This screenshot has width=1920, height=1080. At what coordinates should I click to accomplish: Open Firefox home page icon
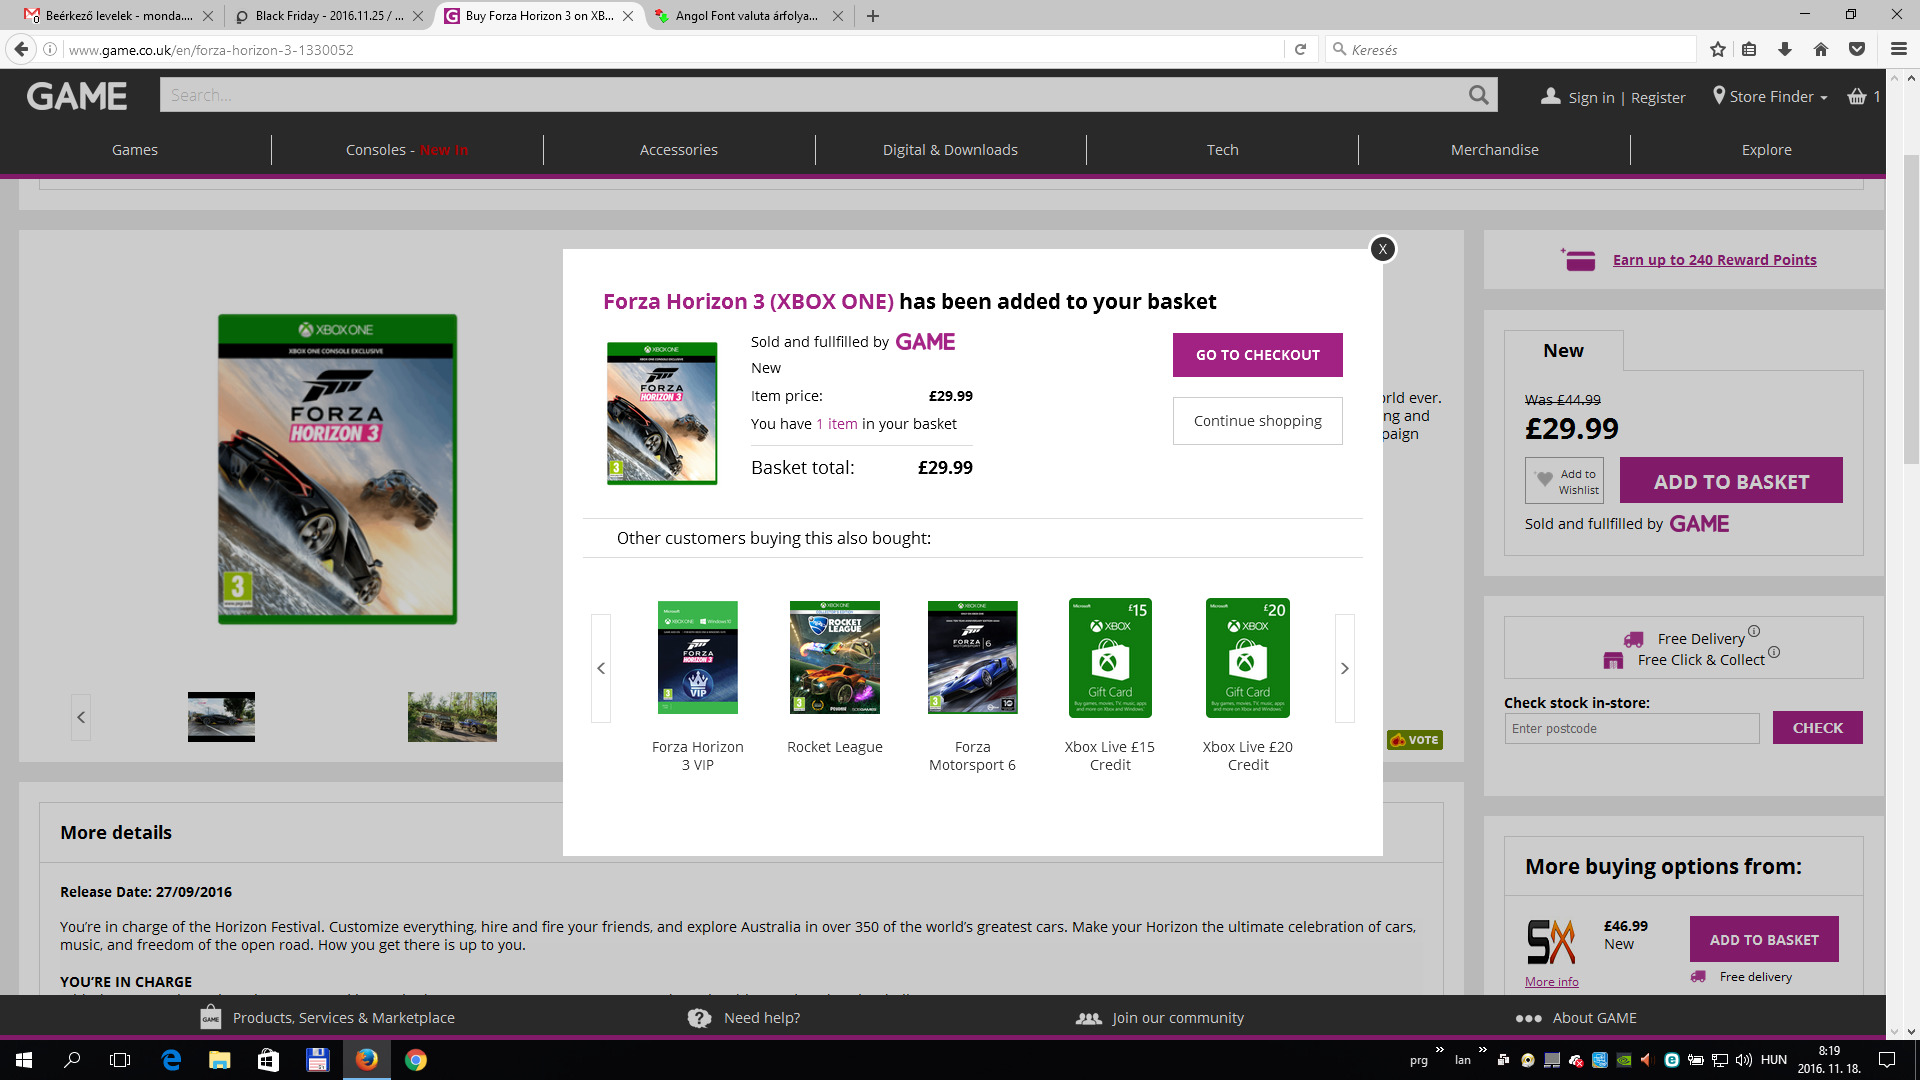click(1821, 49)
